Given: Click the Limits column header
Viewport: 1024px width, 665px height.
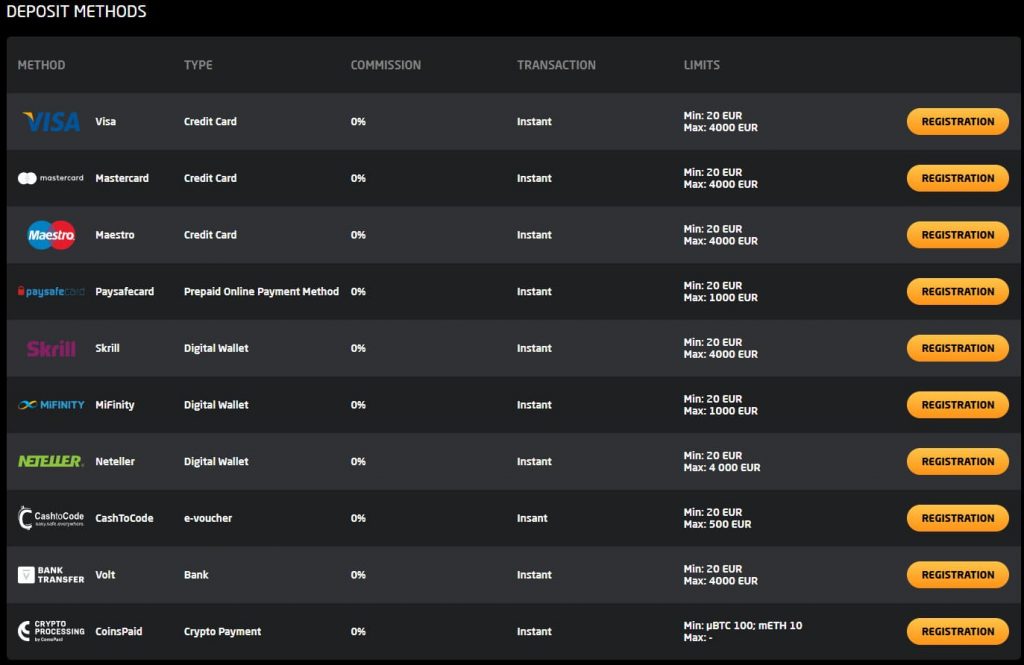Looking at the screenshot, I should click(x=701, y=65).
